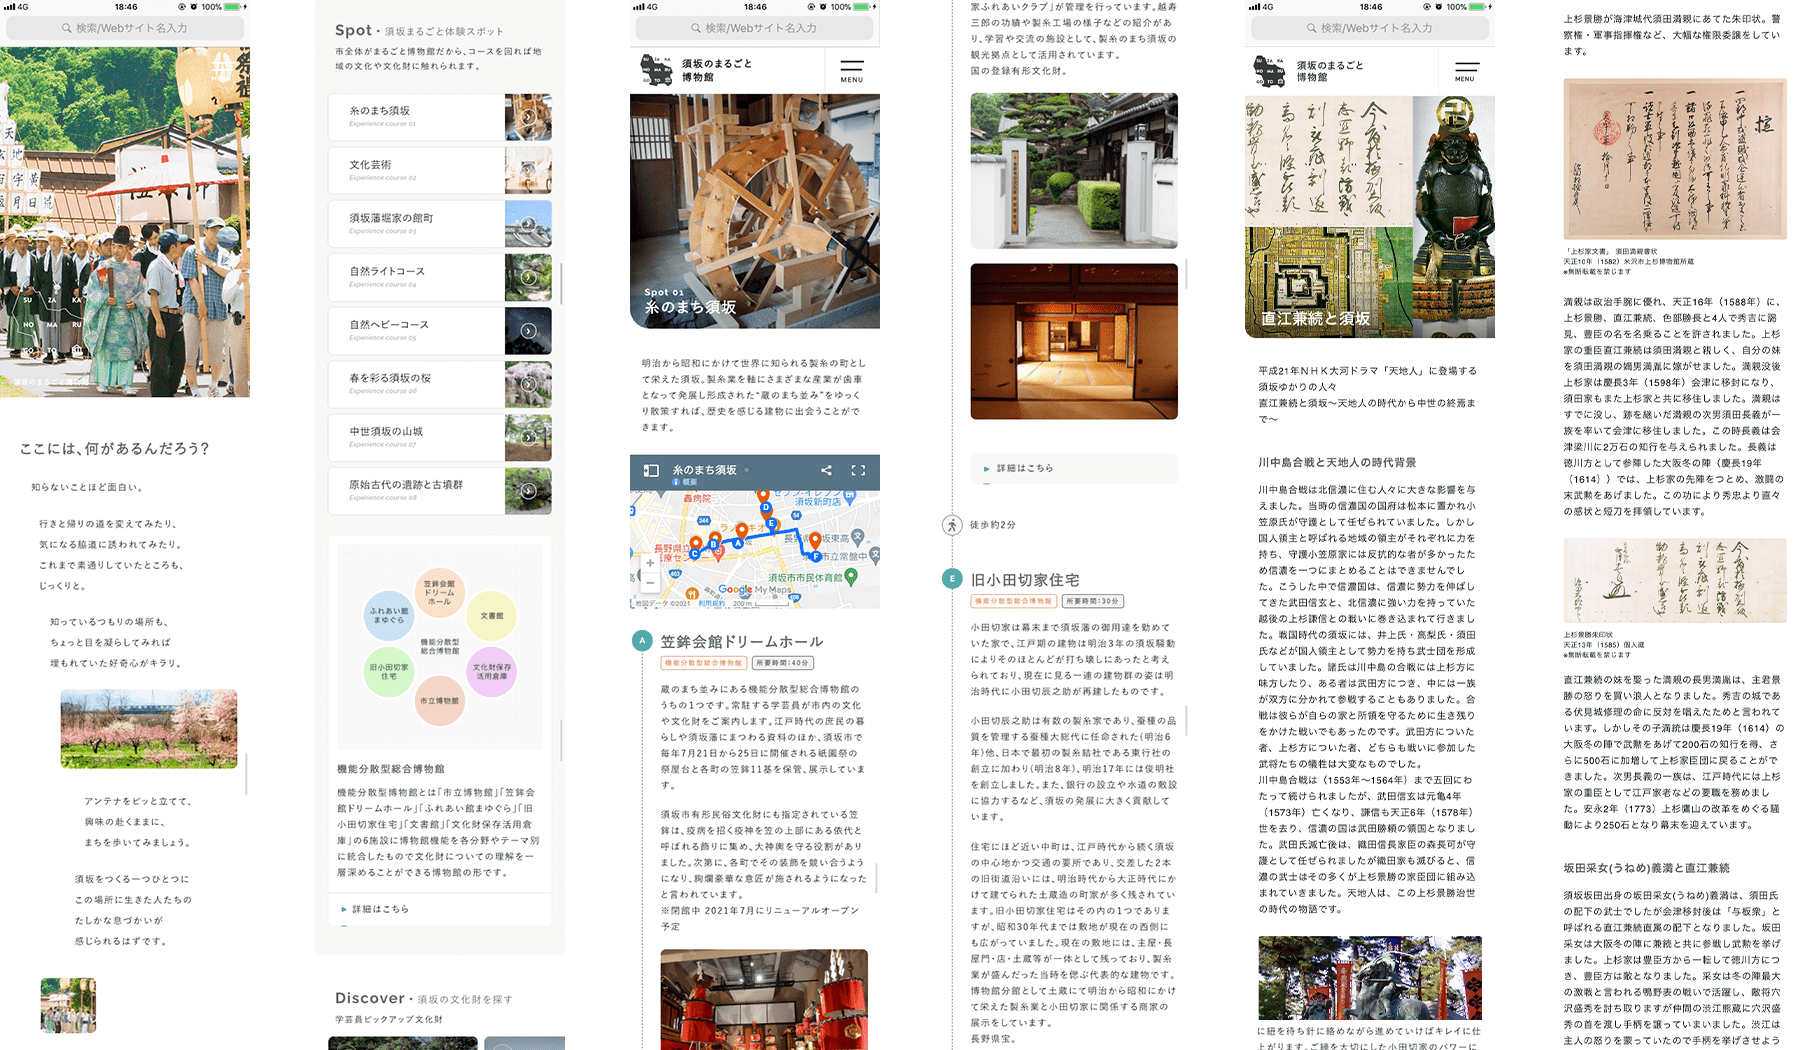The height and width of the screenshot is (1050, 1800).
Task: Select the 原始古代の遺跡と古墳群 course
Action: [439, 490]
